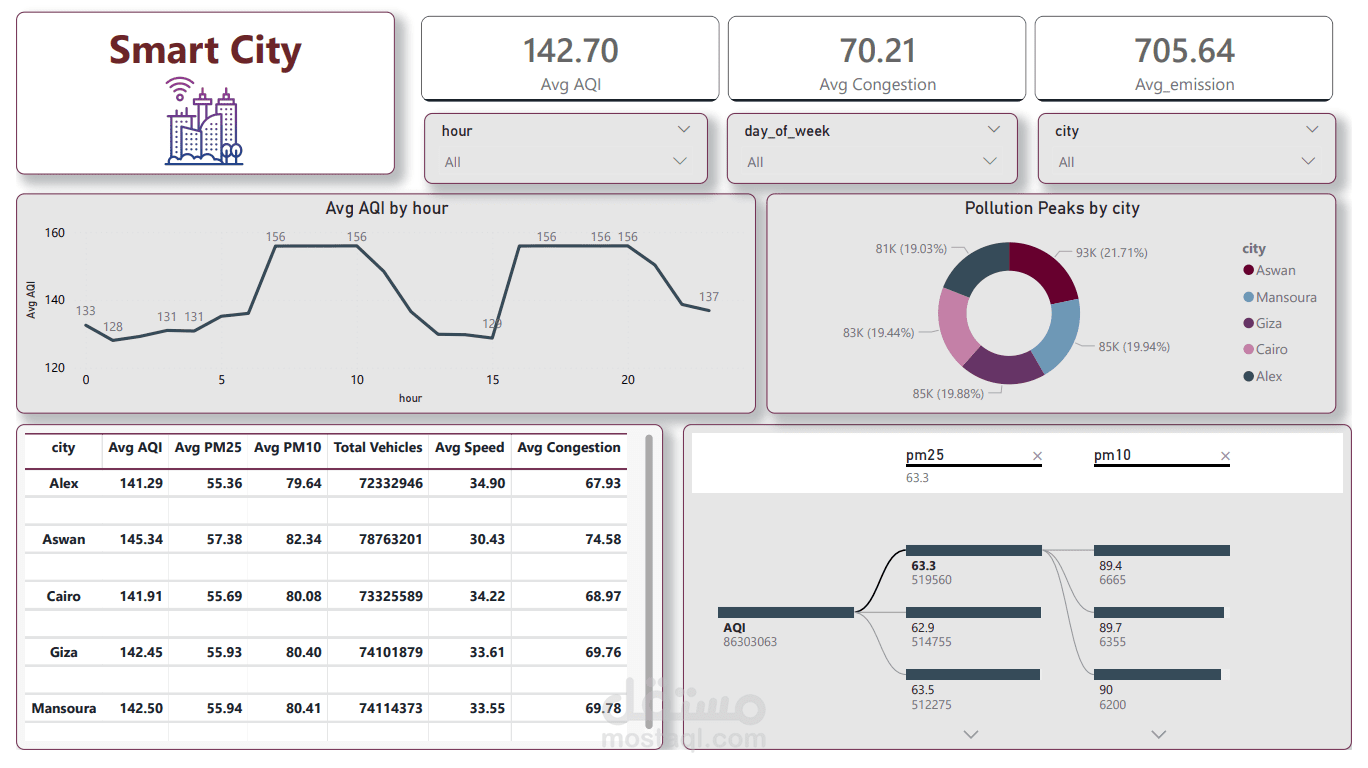The width and height of the screenshot is (1368, 768).
Task: Sort table by the Avg Speed column header
Action: point(469,448)
